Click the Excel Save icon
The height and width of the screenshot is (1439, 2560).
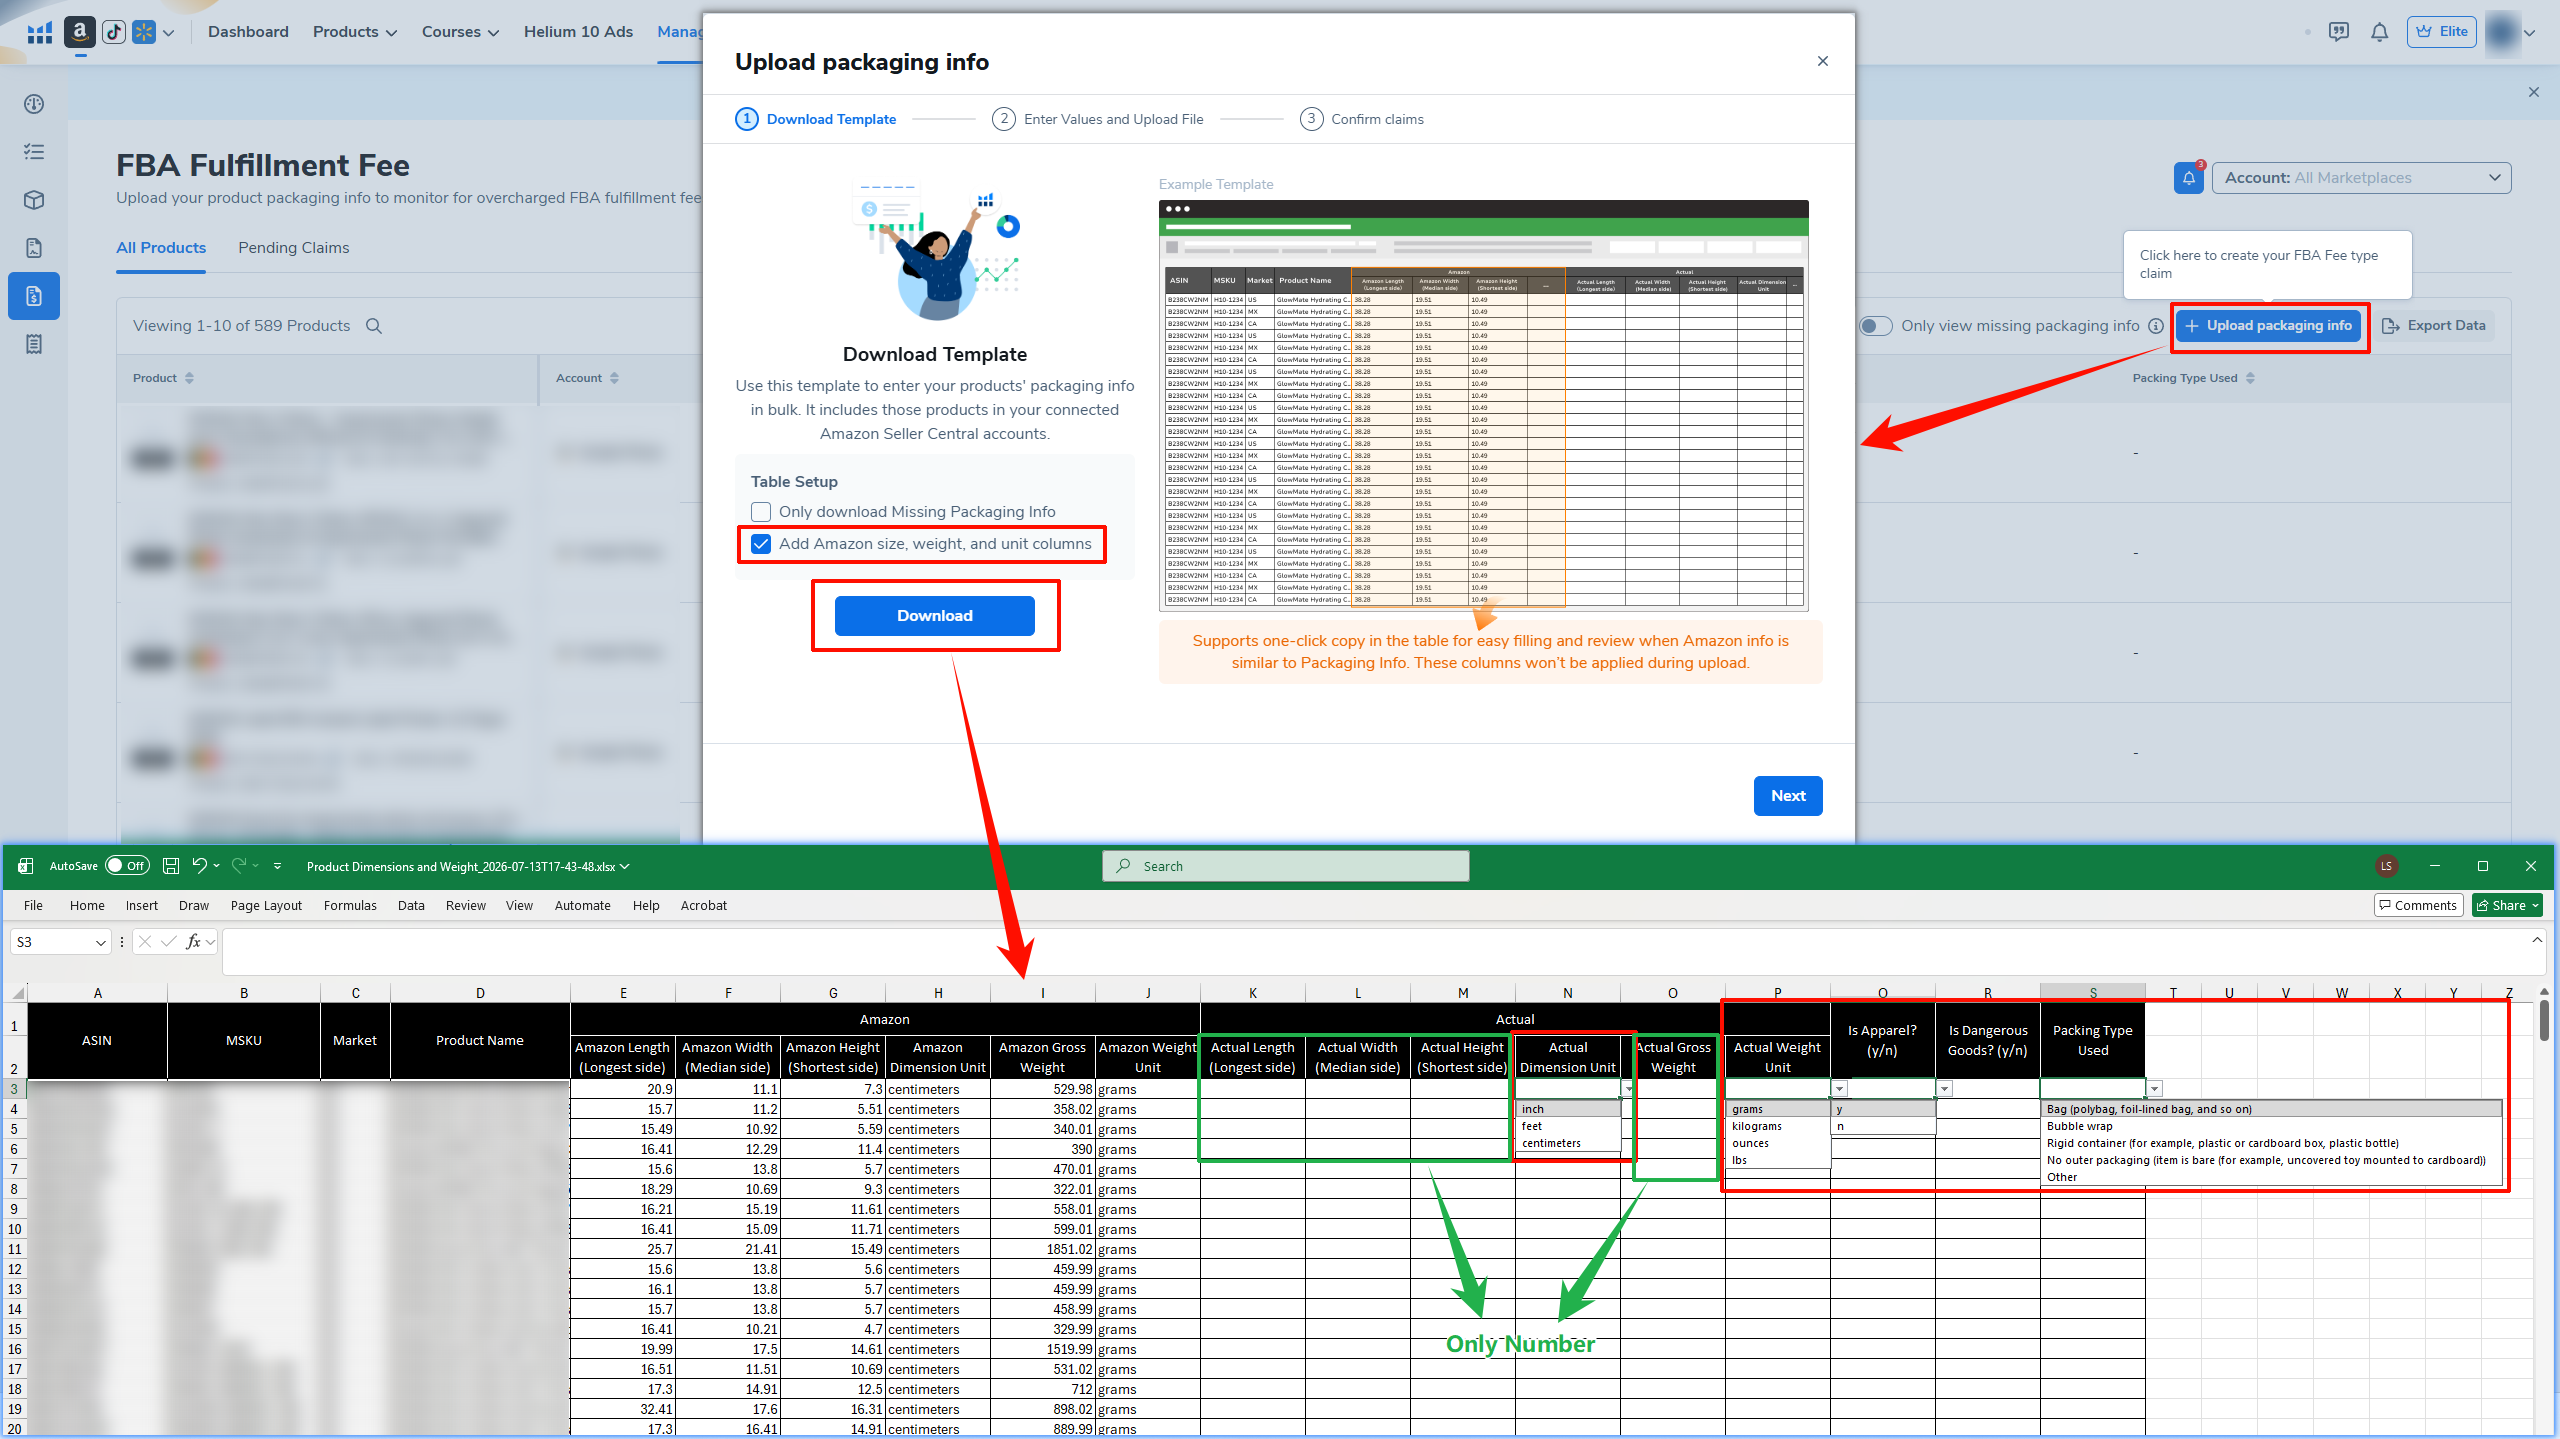[171, 866]
